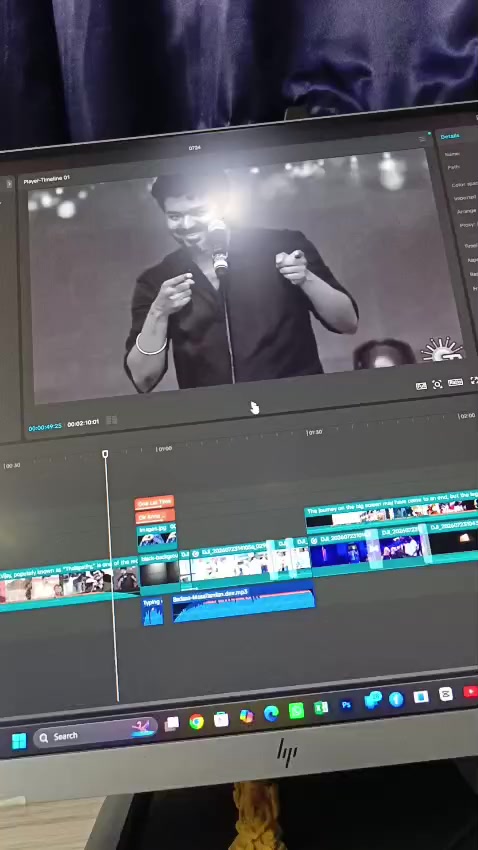Select the 'The journey on the big screen' clip

click(x=391, y=510)
